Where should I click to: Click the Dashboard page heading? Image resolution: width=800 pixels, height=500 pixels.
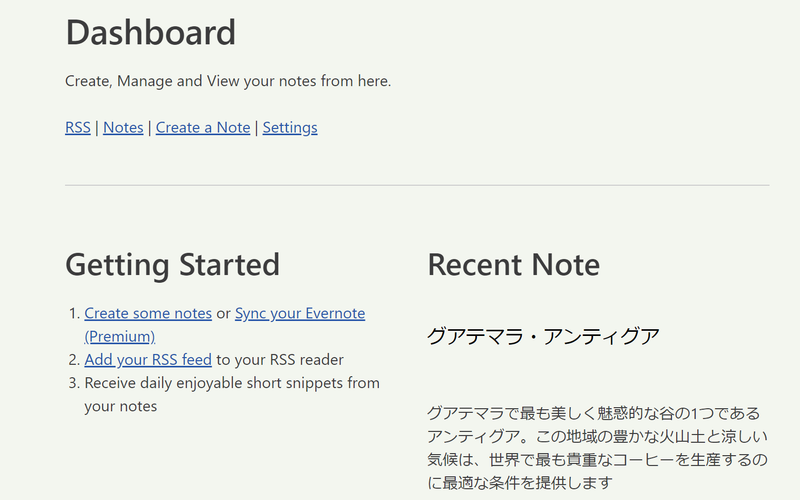pos(150,33)
